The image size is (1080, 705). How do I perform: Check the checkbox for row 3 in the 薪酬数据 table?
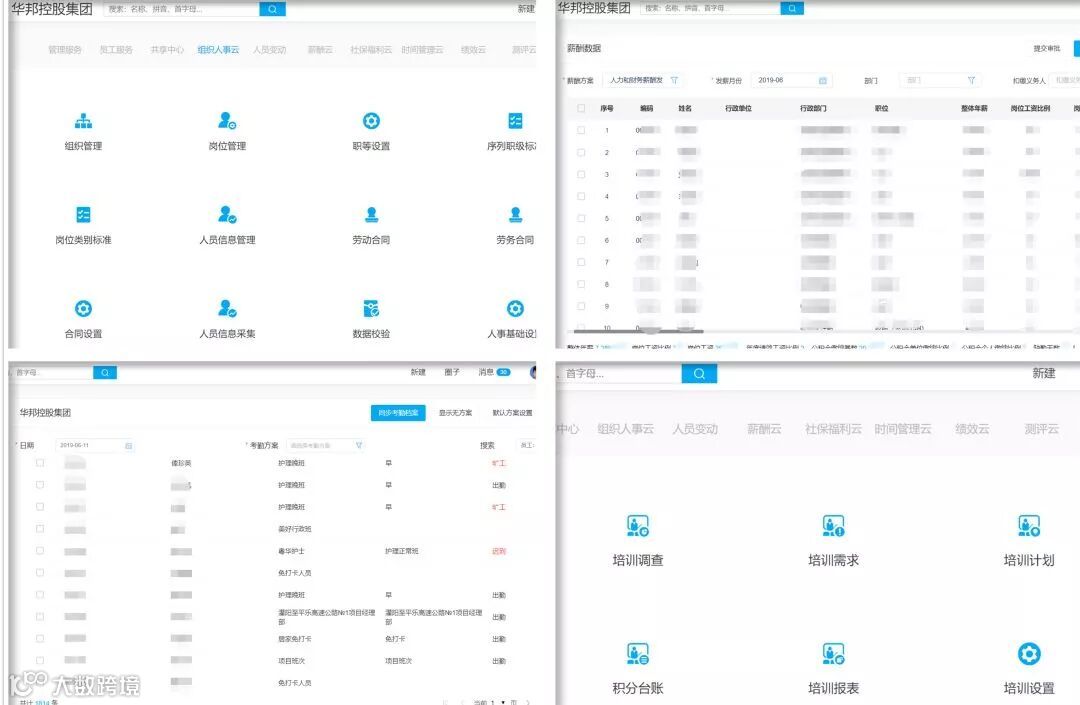pos(581,174)
